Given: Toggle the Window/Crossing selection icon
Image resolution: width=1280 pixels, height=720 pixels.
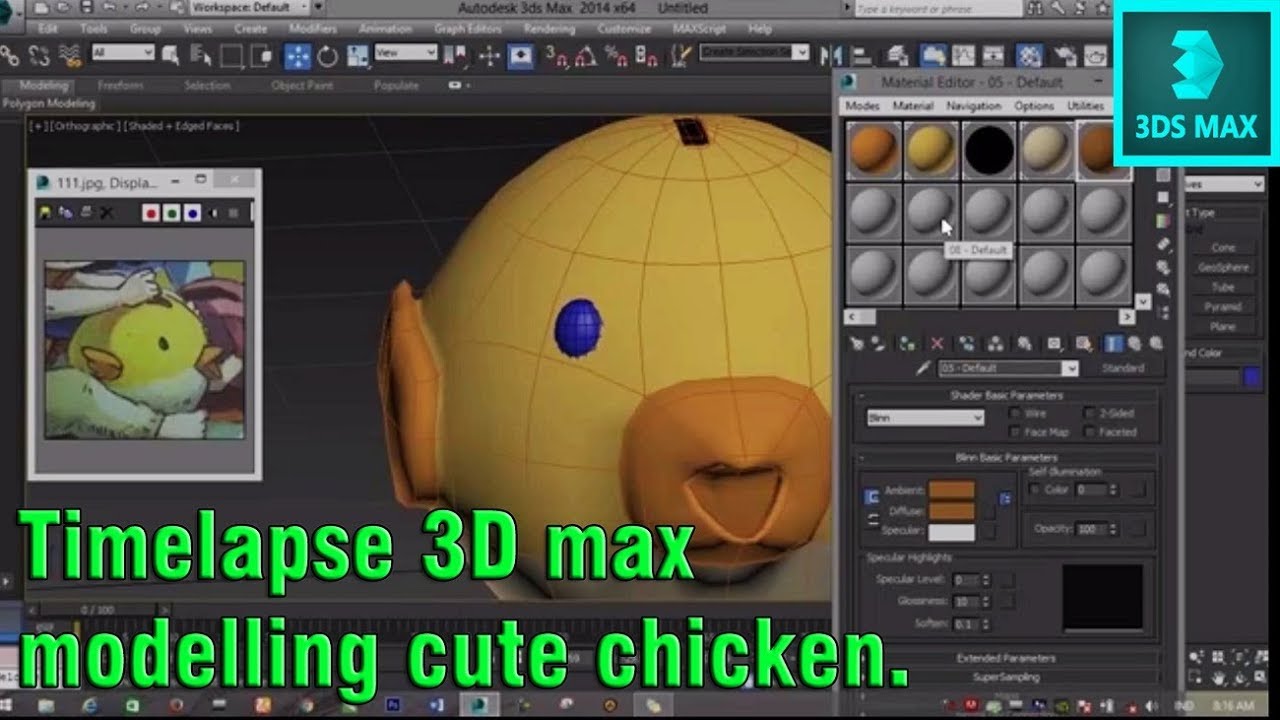Looking at the screenshot, I should coord(260,55).
